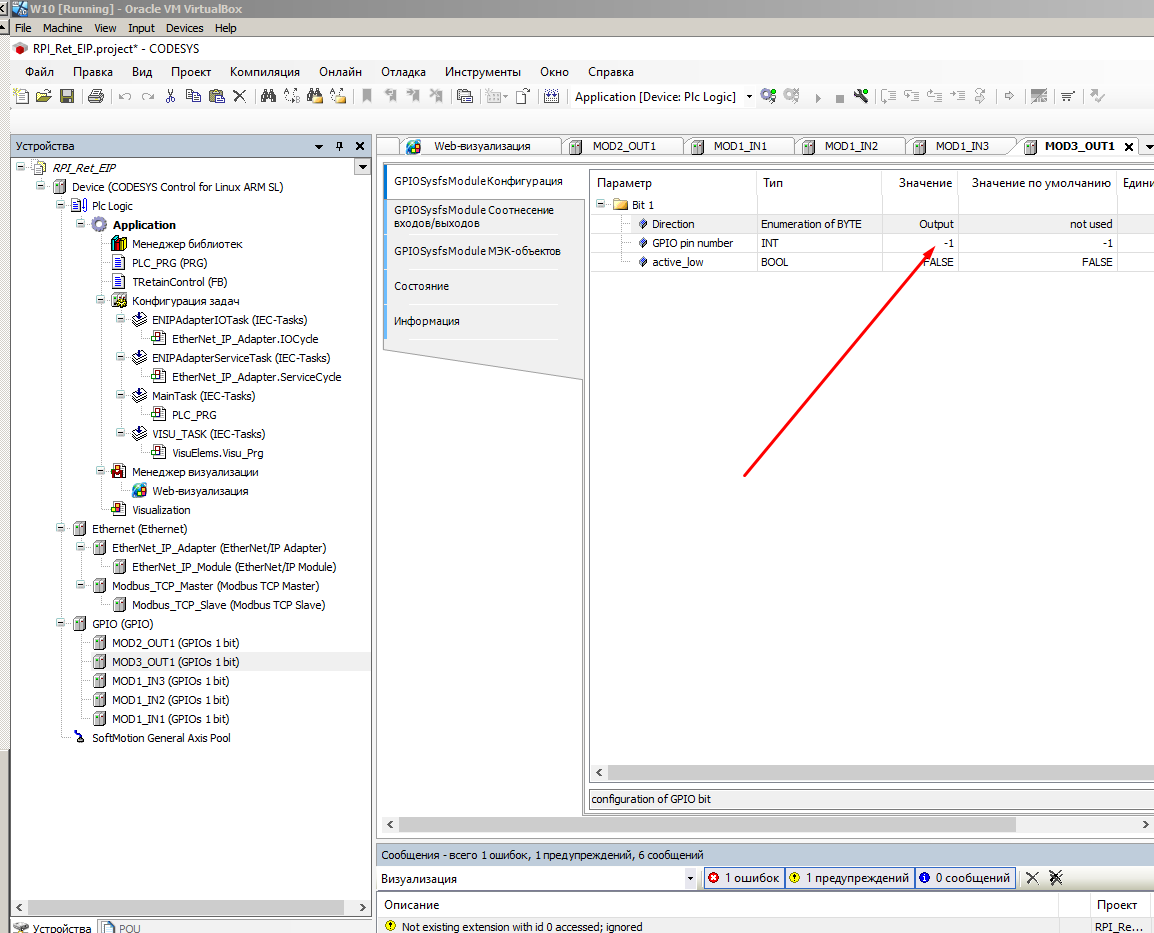Open Find with the binoculars icon
Viewport: 1154px width, 933px height.
click(268, 96)
